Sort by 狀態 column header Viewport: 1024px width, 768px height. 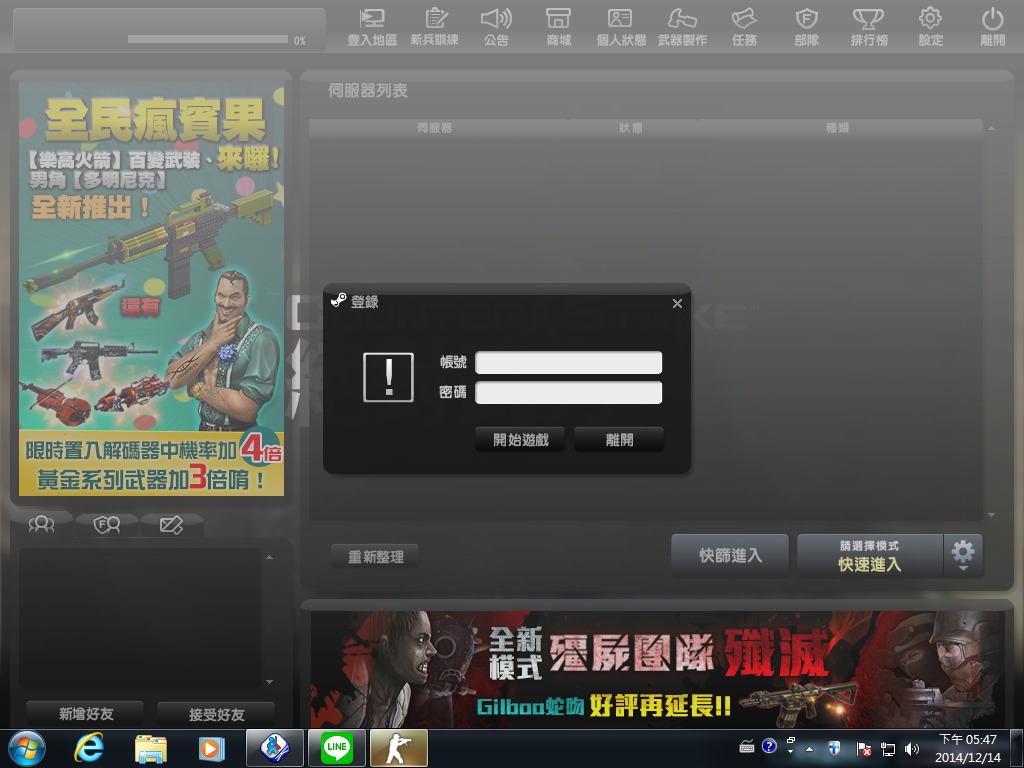[631, 128]
